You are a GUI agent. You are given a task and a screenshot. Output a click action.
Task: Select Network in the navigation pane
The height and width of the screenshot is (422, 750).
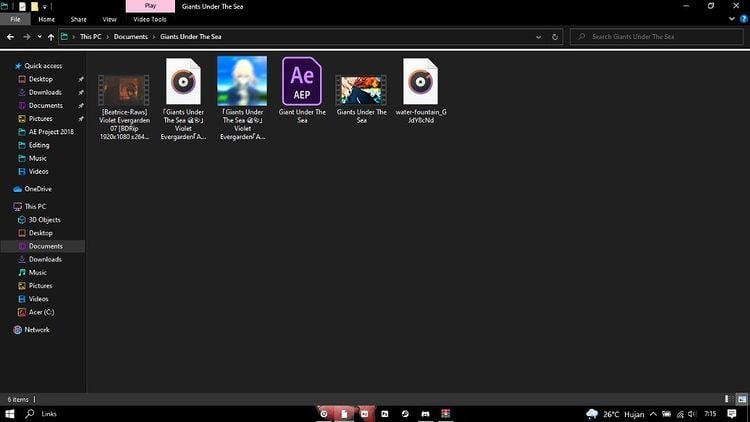coord(36,330)
